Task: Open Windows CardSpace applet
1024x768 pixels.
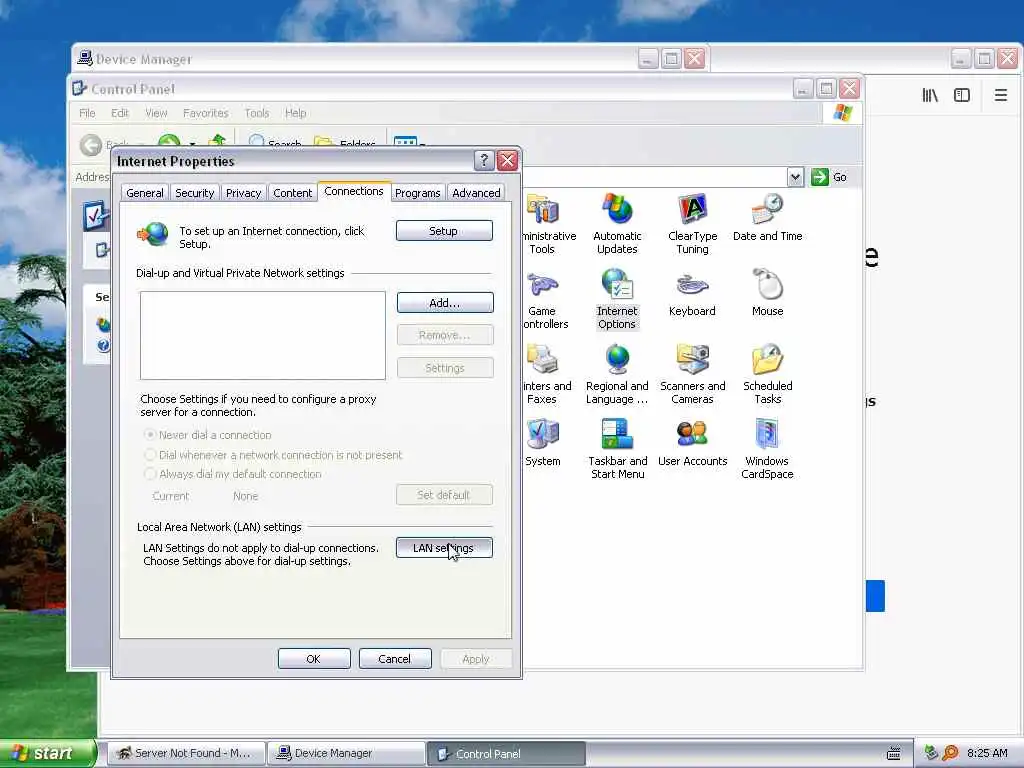Action: tap(767, 449)
